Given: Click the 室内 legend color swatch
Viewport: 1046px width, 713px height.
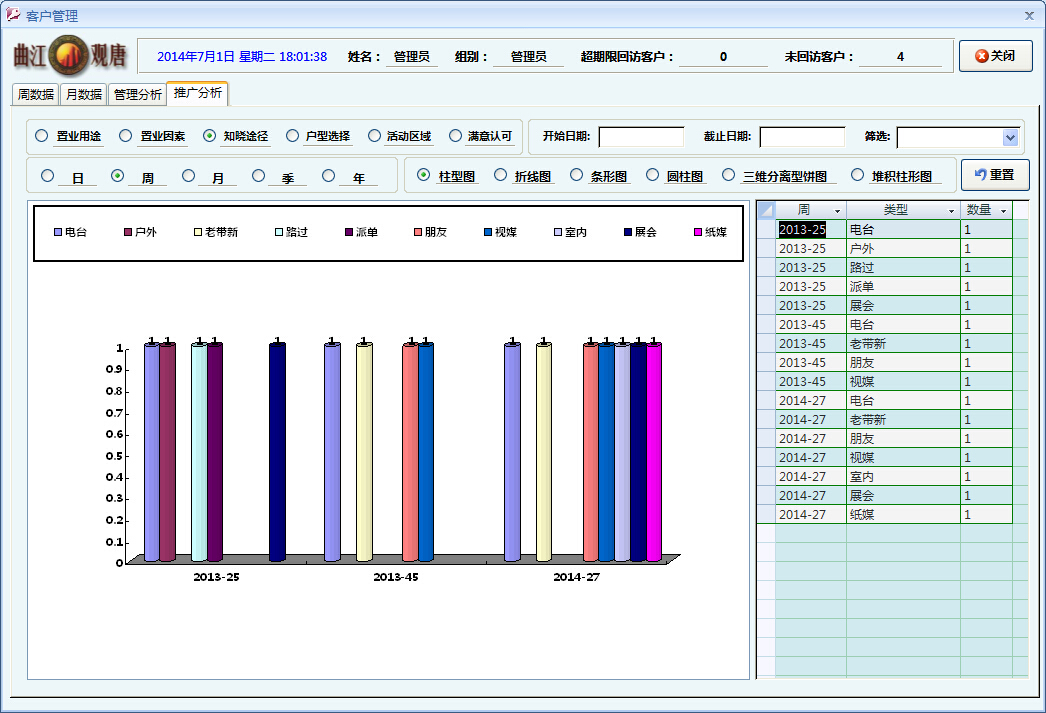Looking at the screenshot, I should pos(558,232).
